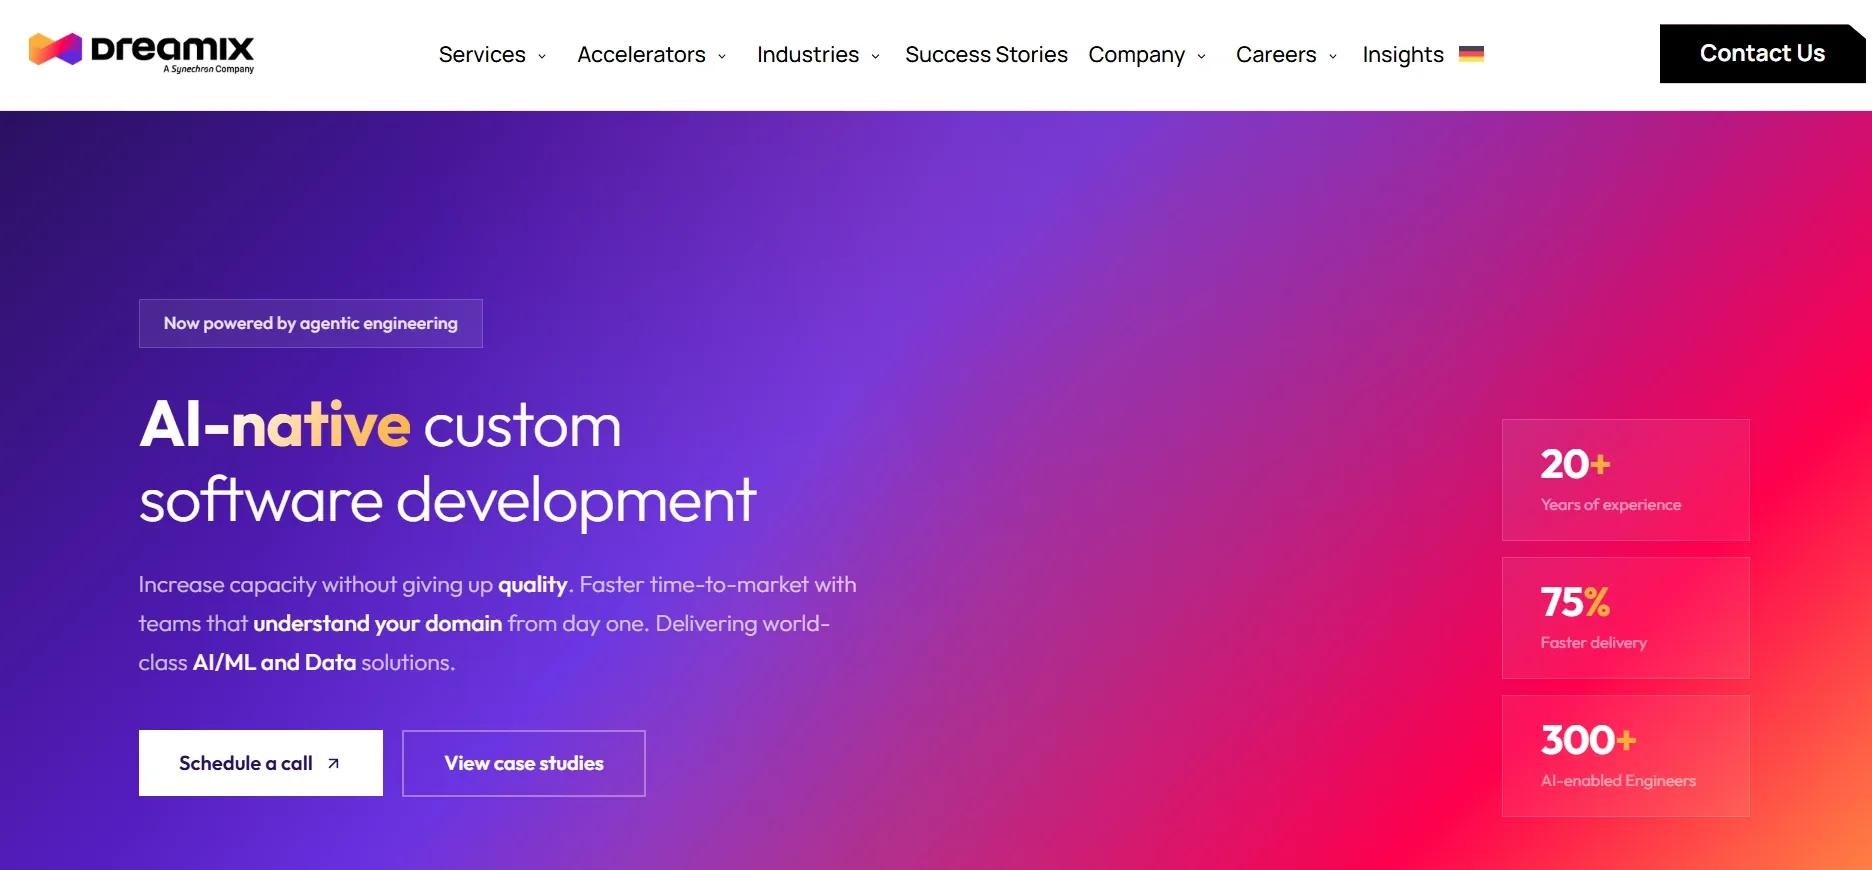1872x870 pixels.
Task: Go to Success Stories
Action: (x=986, y=54)
